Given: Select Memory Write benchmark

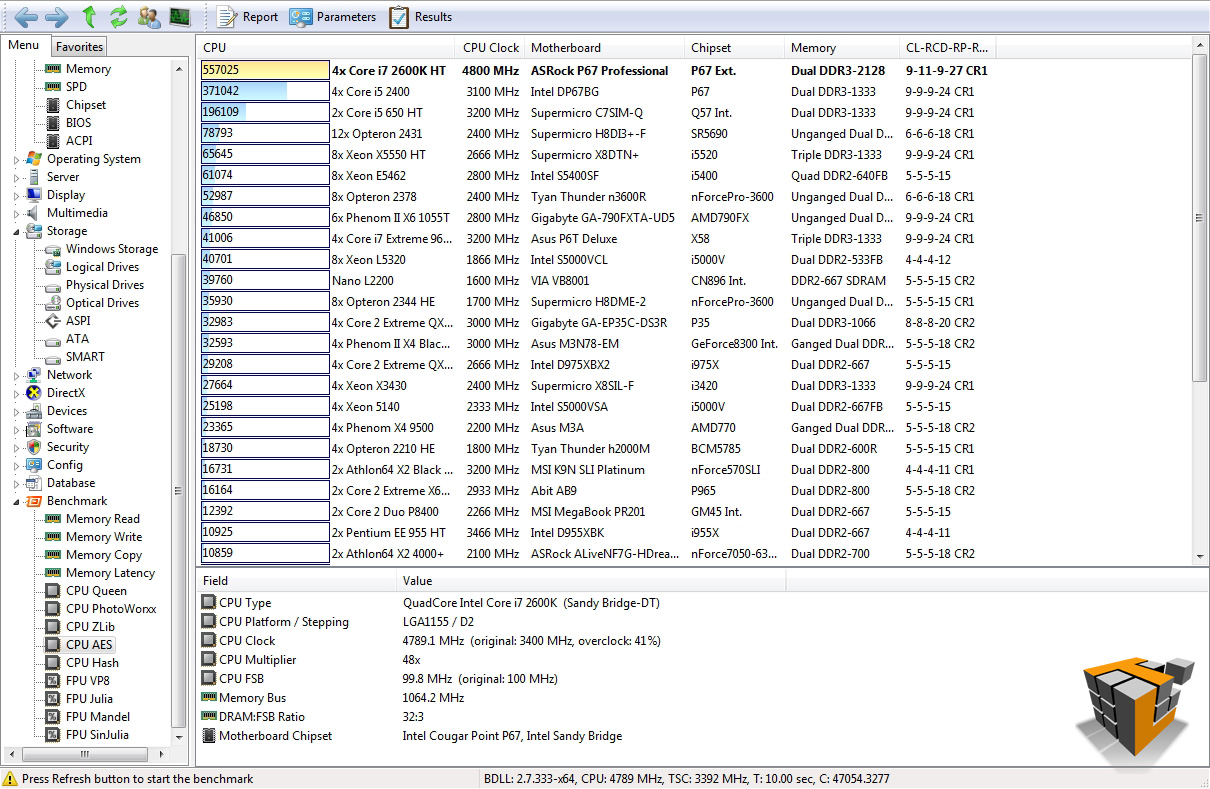Looking at the screenshot, I should pos(104,537).
